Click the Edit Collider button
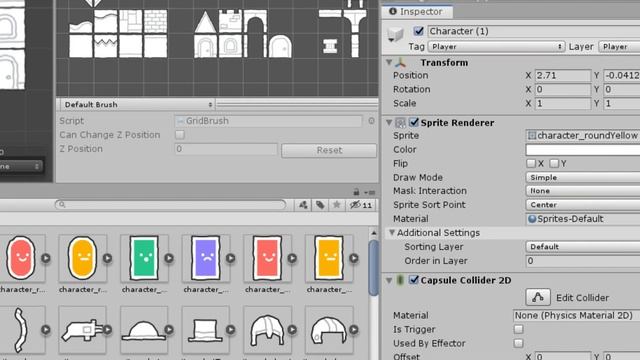The width and height of the screenshot is (640, 360). click(x=538, y=298)
